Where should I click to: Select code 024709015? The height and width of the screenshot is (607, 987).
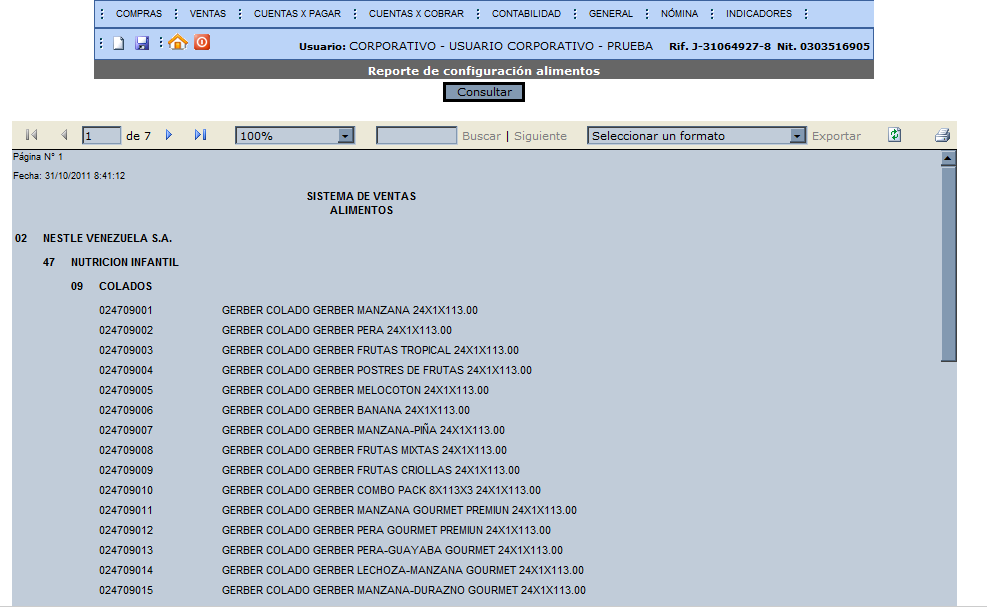pos(126,591)
